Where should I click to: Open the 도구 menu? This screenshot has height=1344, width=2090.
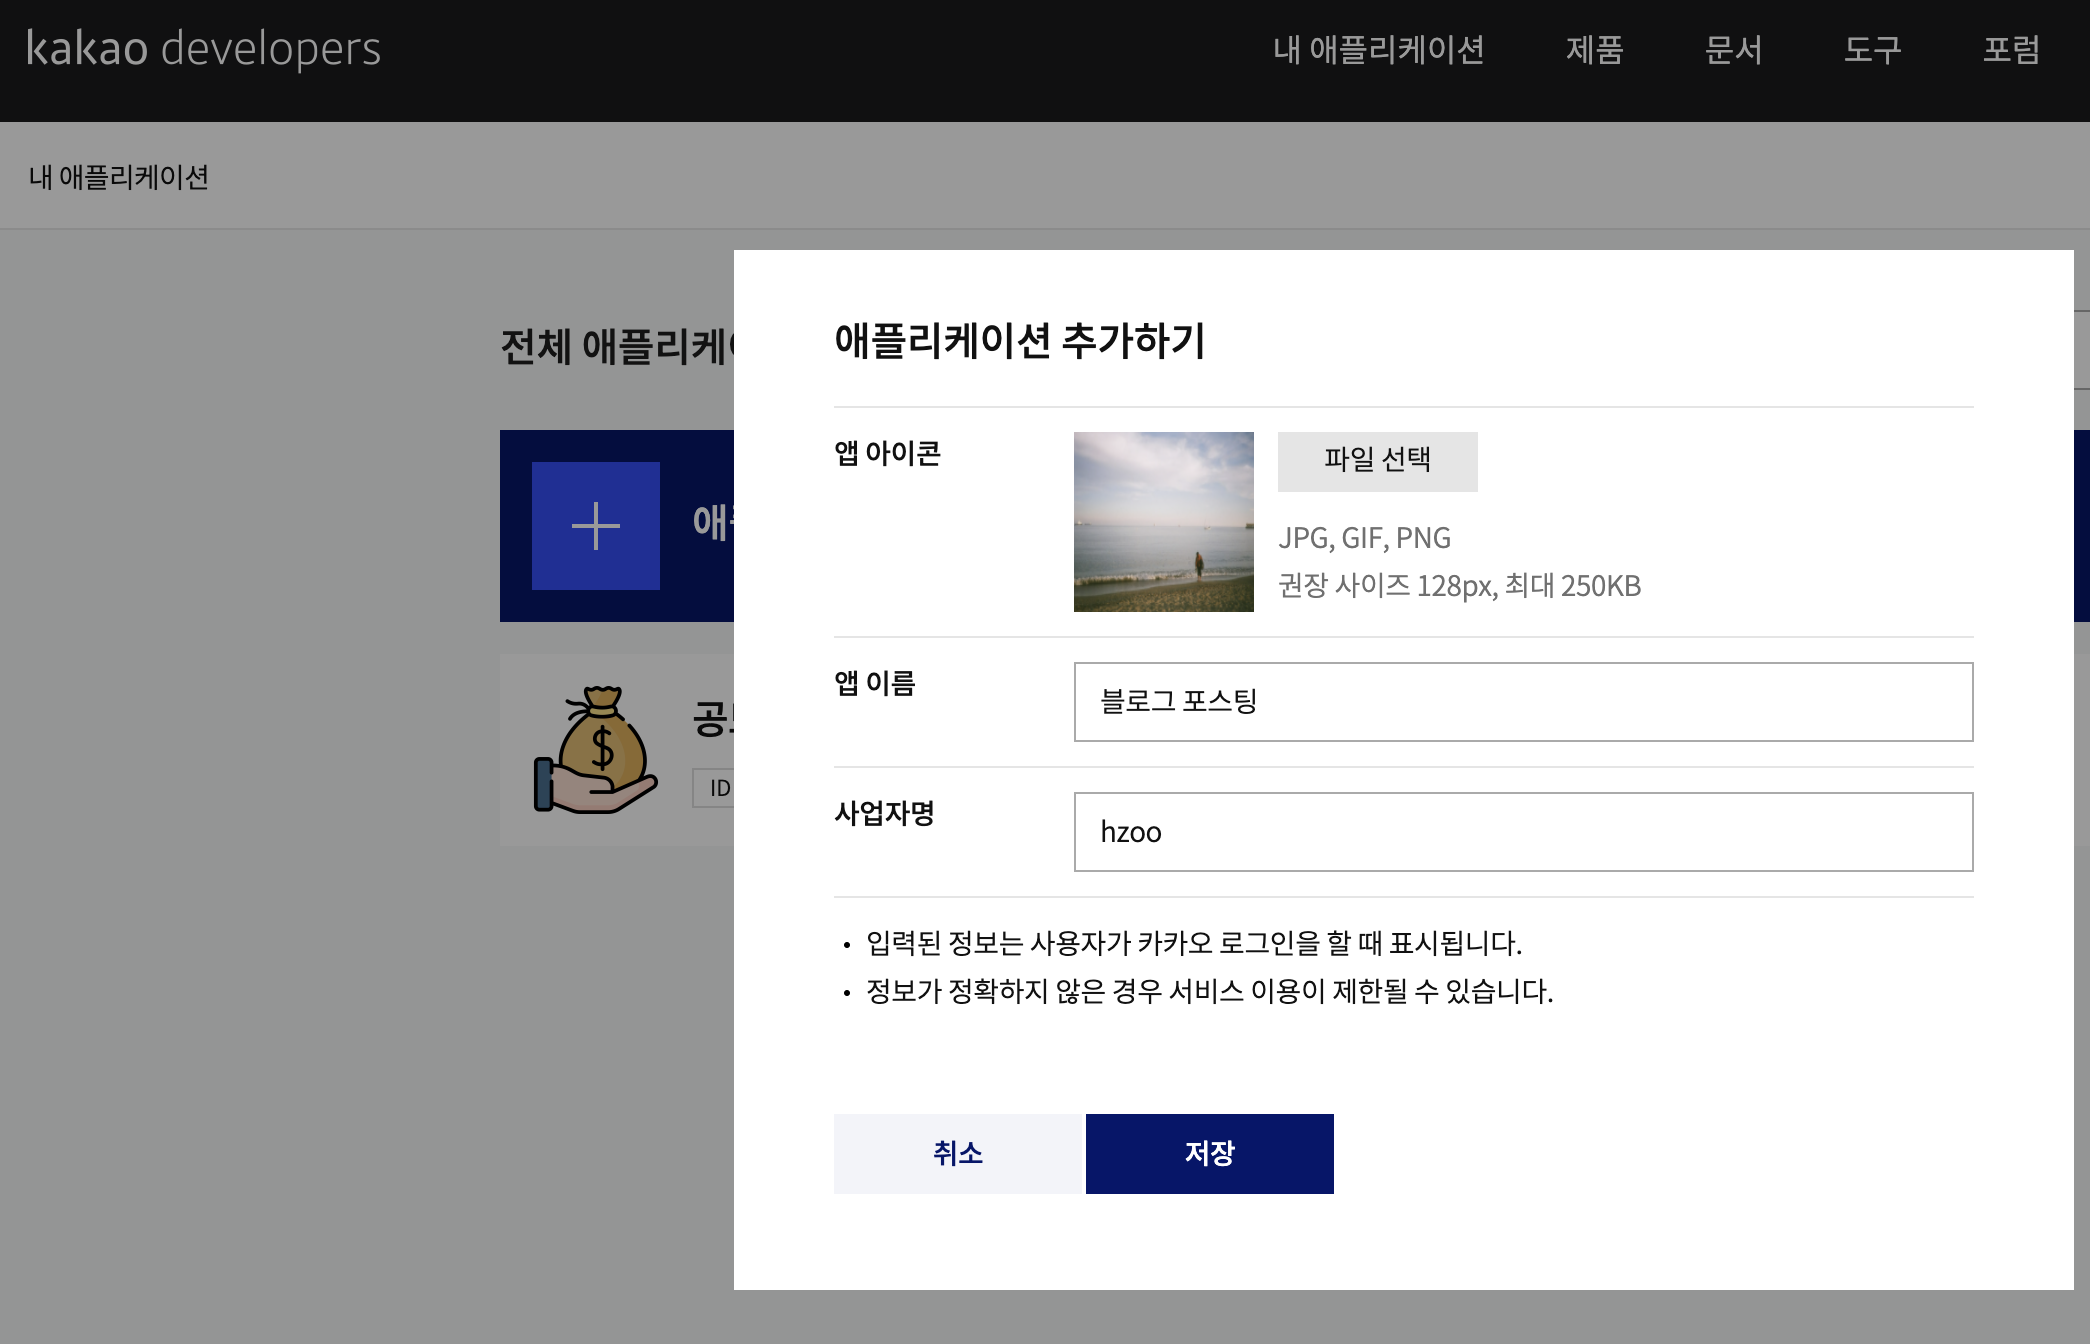1872,50
